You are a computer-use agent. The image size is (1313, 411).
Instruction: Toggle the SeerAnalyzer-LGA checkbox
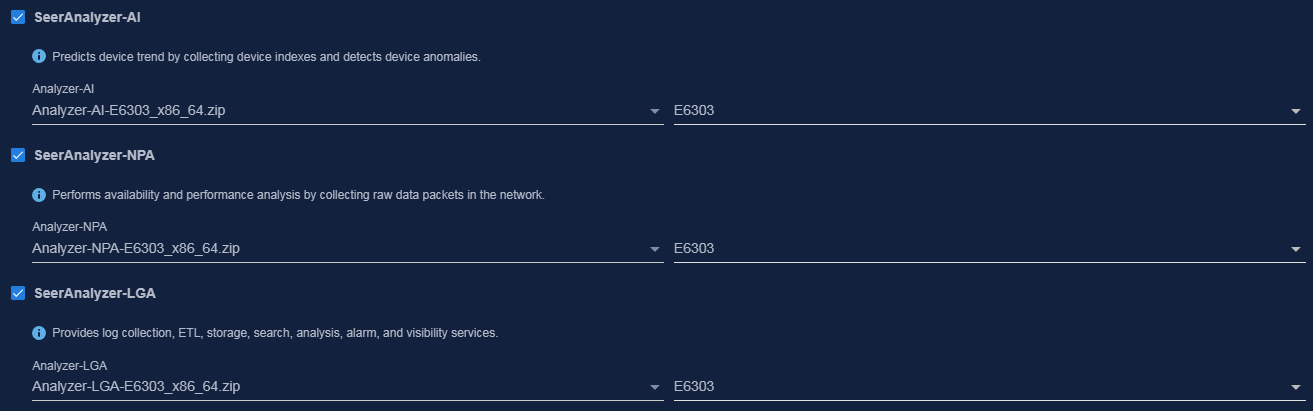click(18, 293)
